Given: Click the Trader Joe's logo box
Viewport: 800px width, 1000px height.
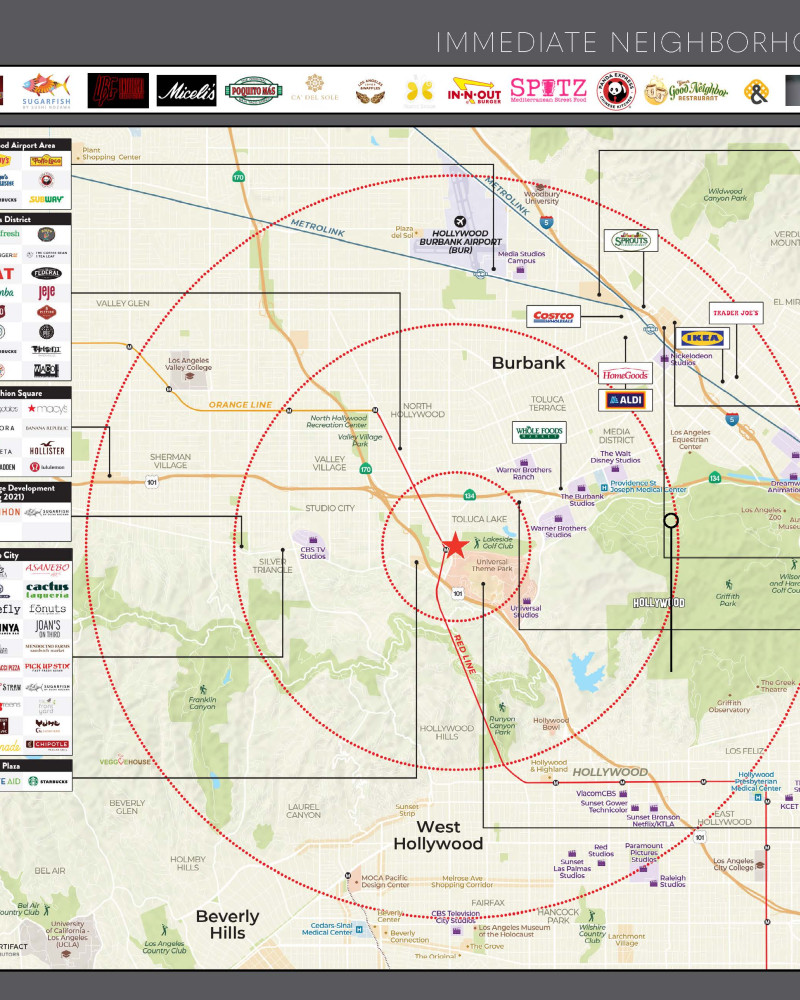Looking at the screenshot, I should (x=736, y=313).
